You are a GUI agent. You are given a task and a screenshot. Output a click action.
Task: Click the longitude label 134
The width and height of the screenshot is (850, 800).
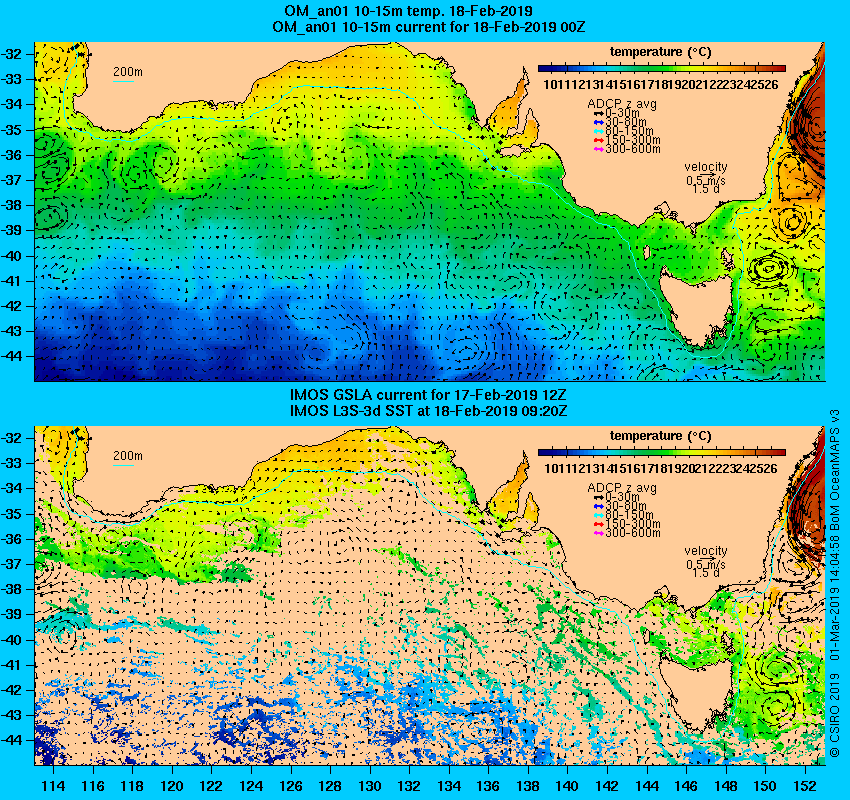tap(448, 786)
